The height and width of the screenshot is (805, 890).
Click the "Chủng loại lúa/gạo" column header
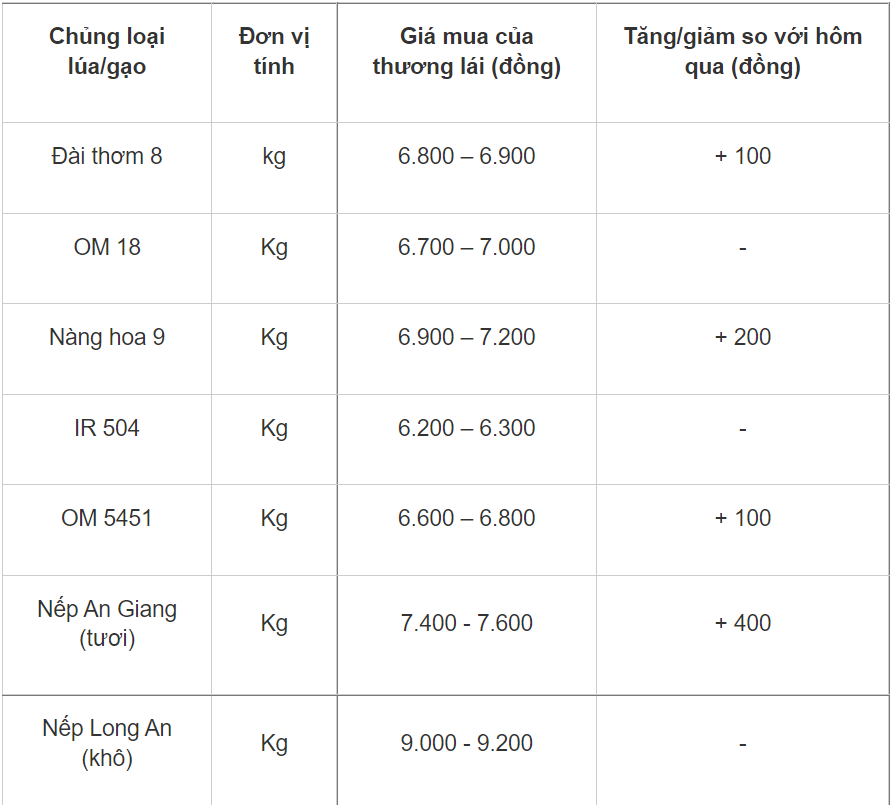pos(107,52)
